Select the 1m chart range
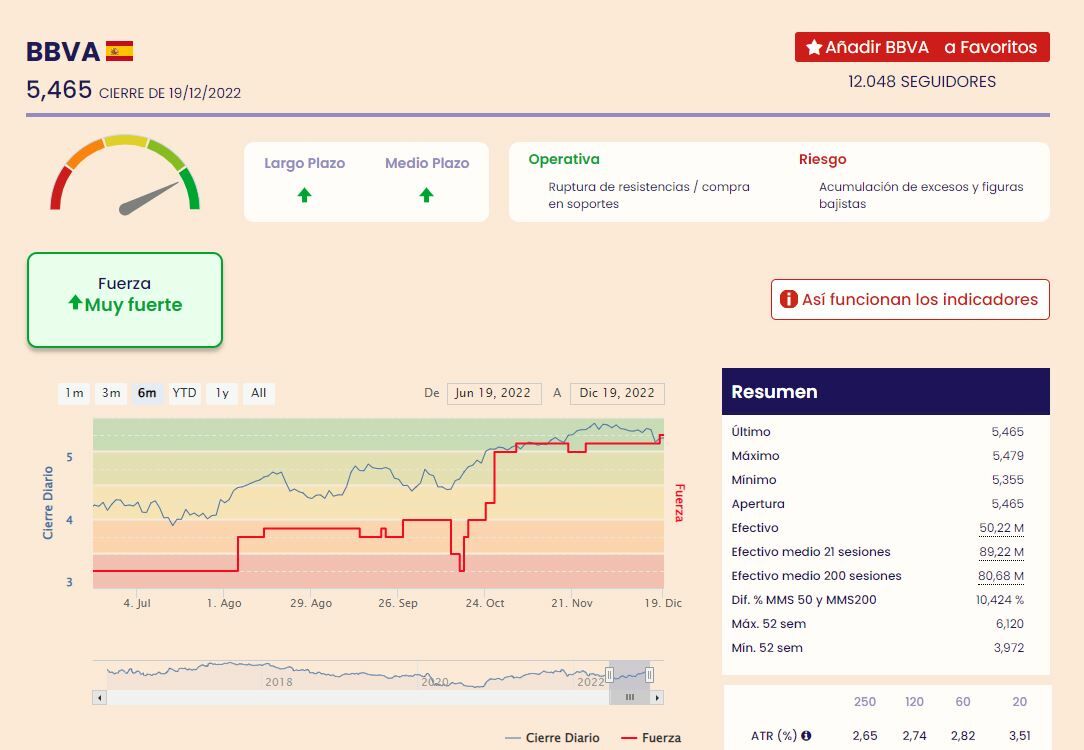Screen dimensions: 1084x750 [74, 393]
